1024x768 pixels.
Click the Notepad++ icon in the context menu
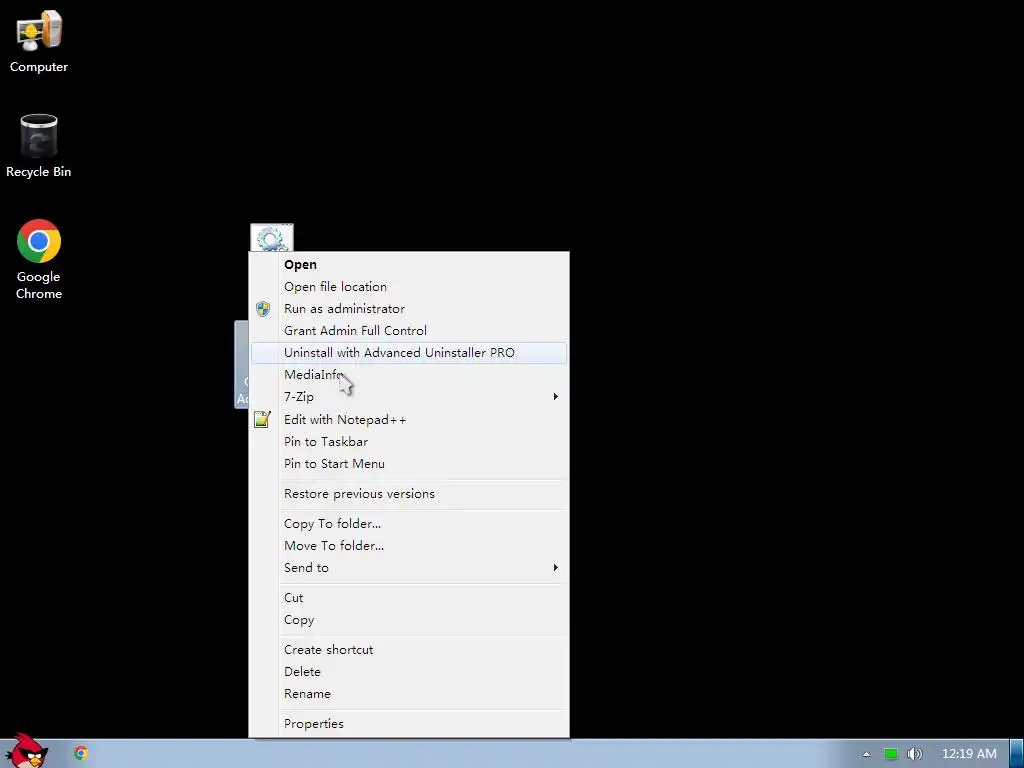263,419
